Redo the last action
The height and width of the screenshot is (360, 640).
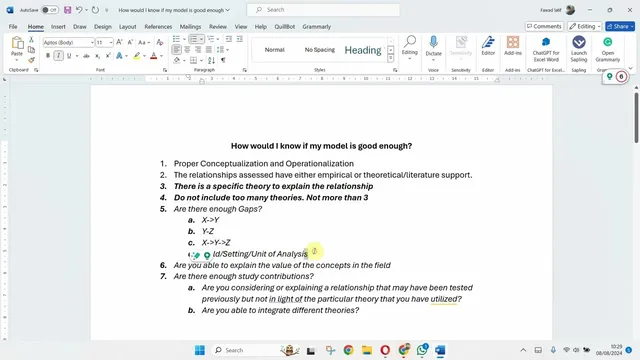[95, 10]
